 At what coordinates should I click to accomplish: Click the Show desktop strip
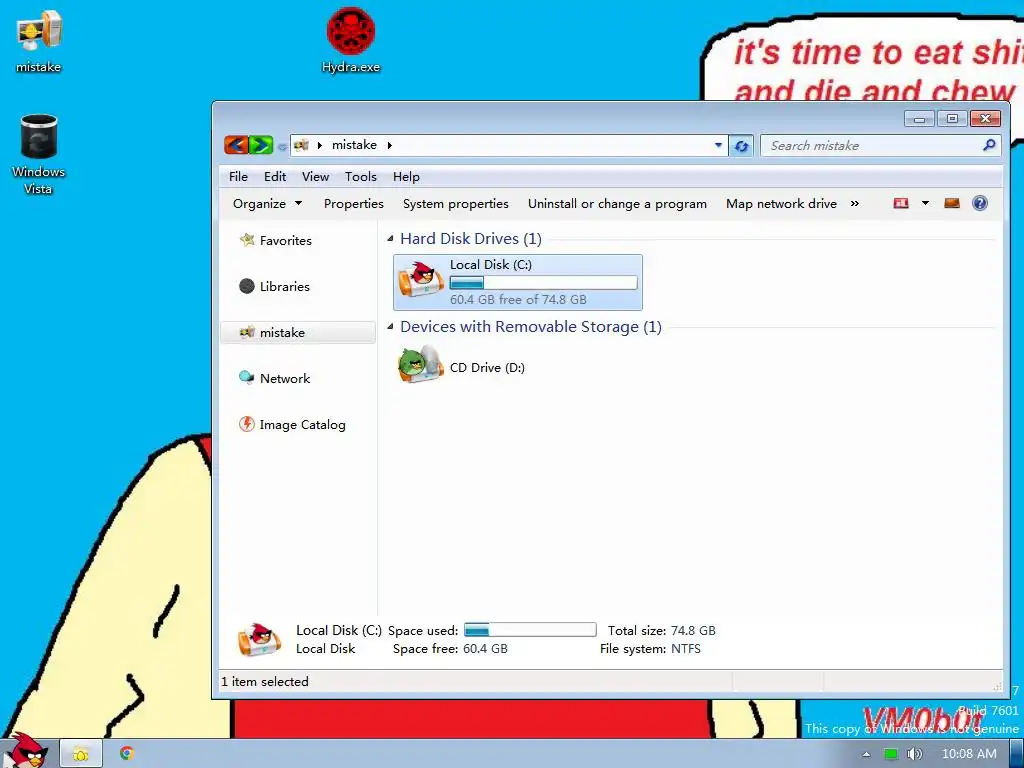point(1016,754)
